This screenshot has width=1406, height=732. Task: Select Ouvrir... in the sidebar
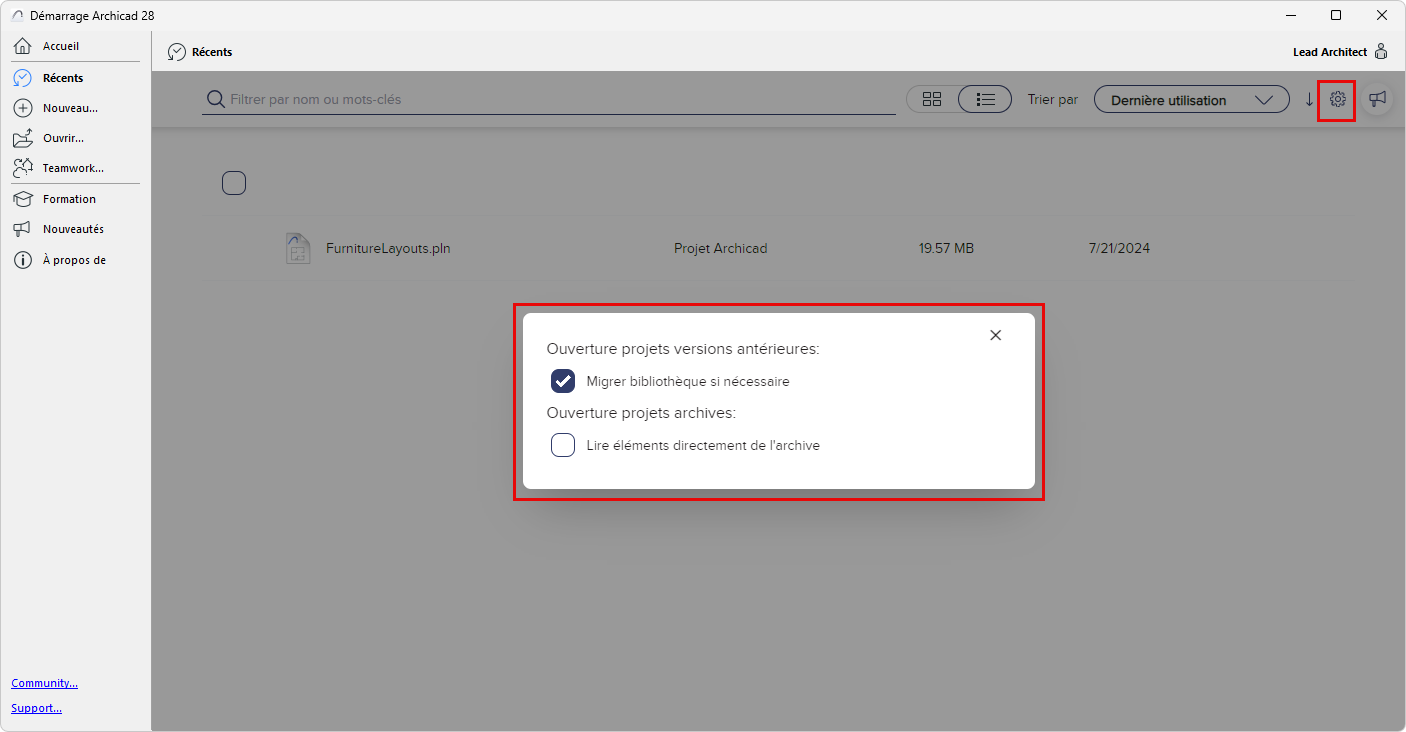(63, 138)
